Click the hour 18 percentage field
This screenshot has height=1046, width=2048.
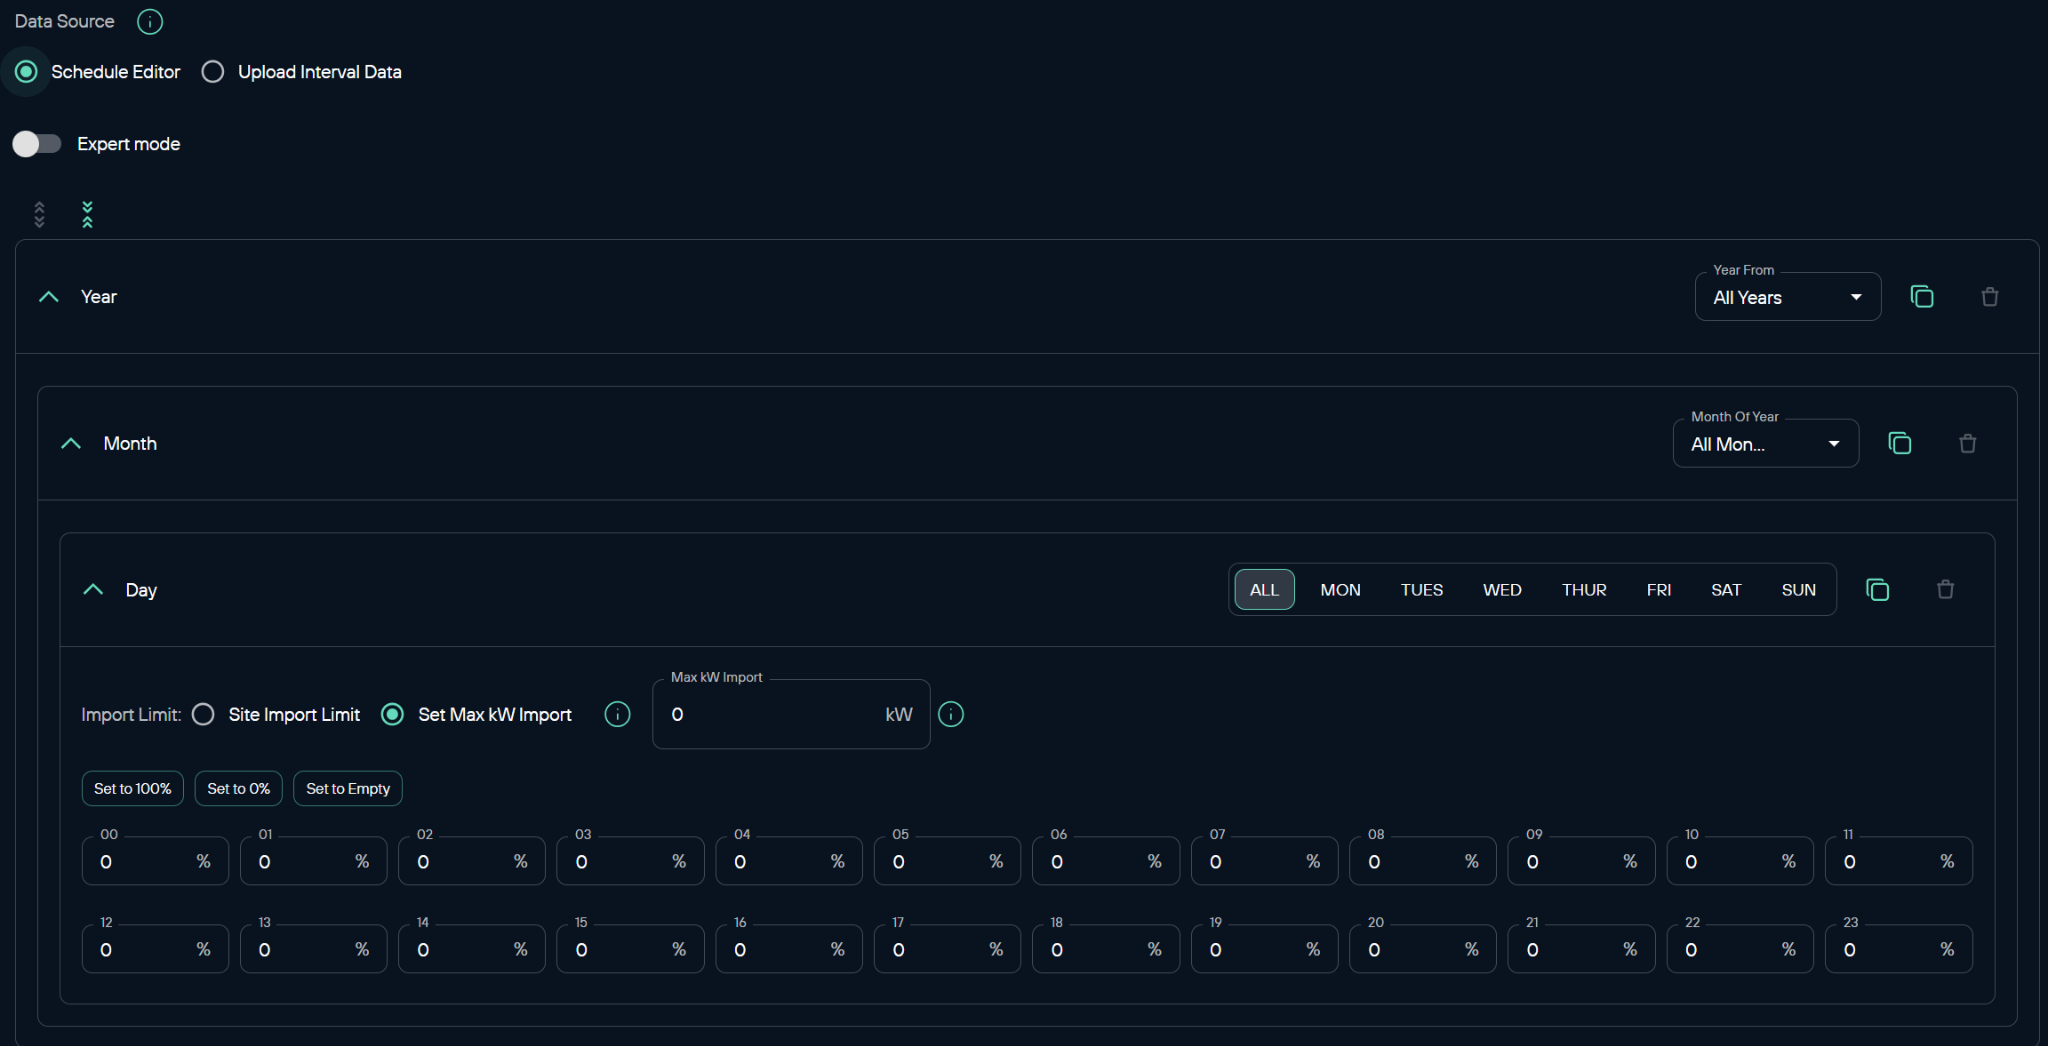[x=1106, y=949]
